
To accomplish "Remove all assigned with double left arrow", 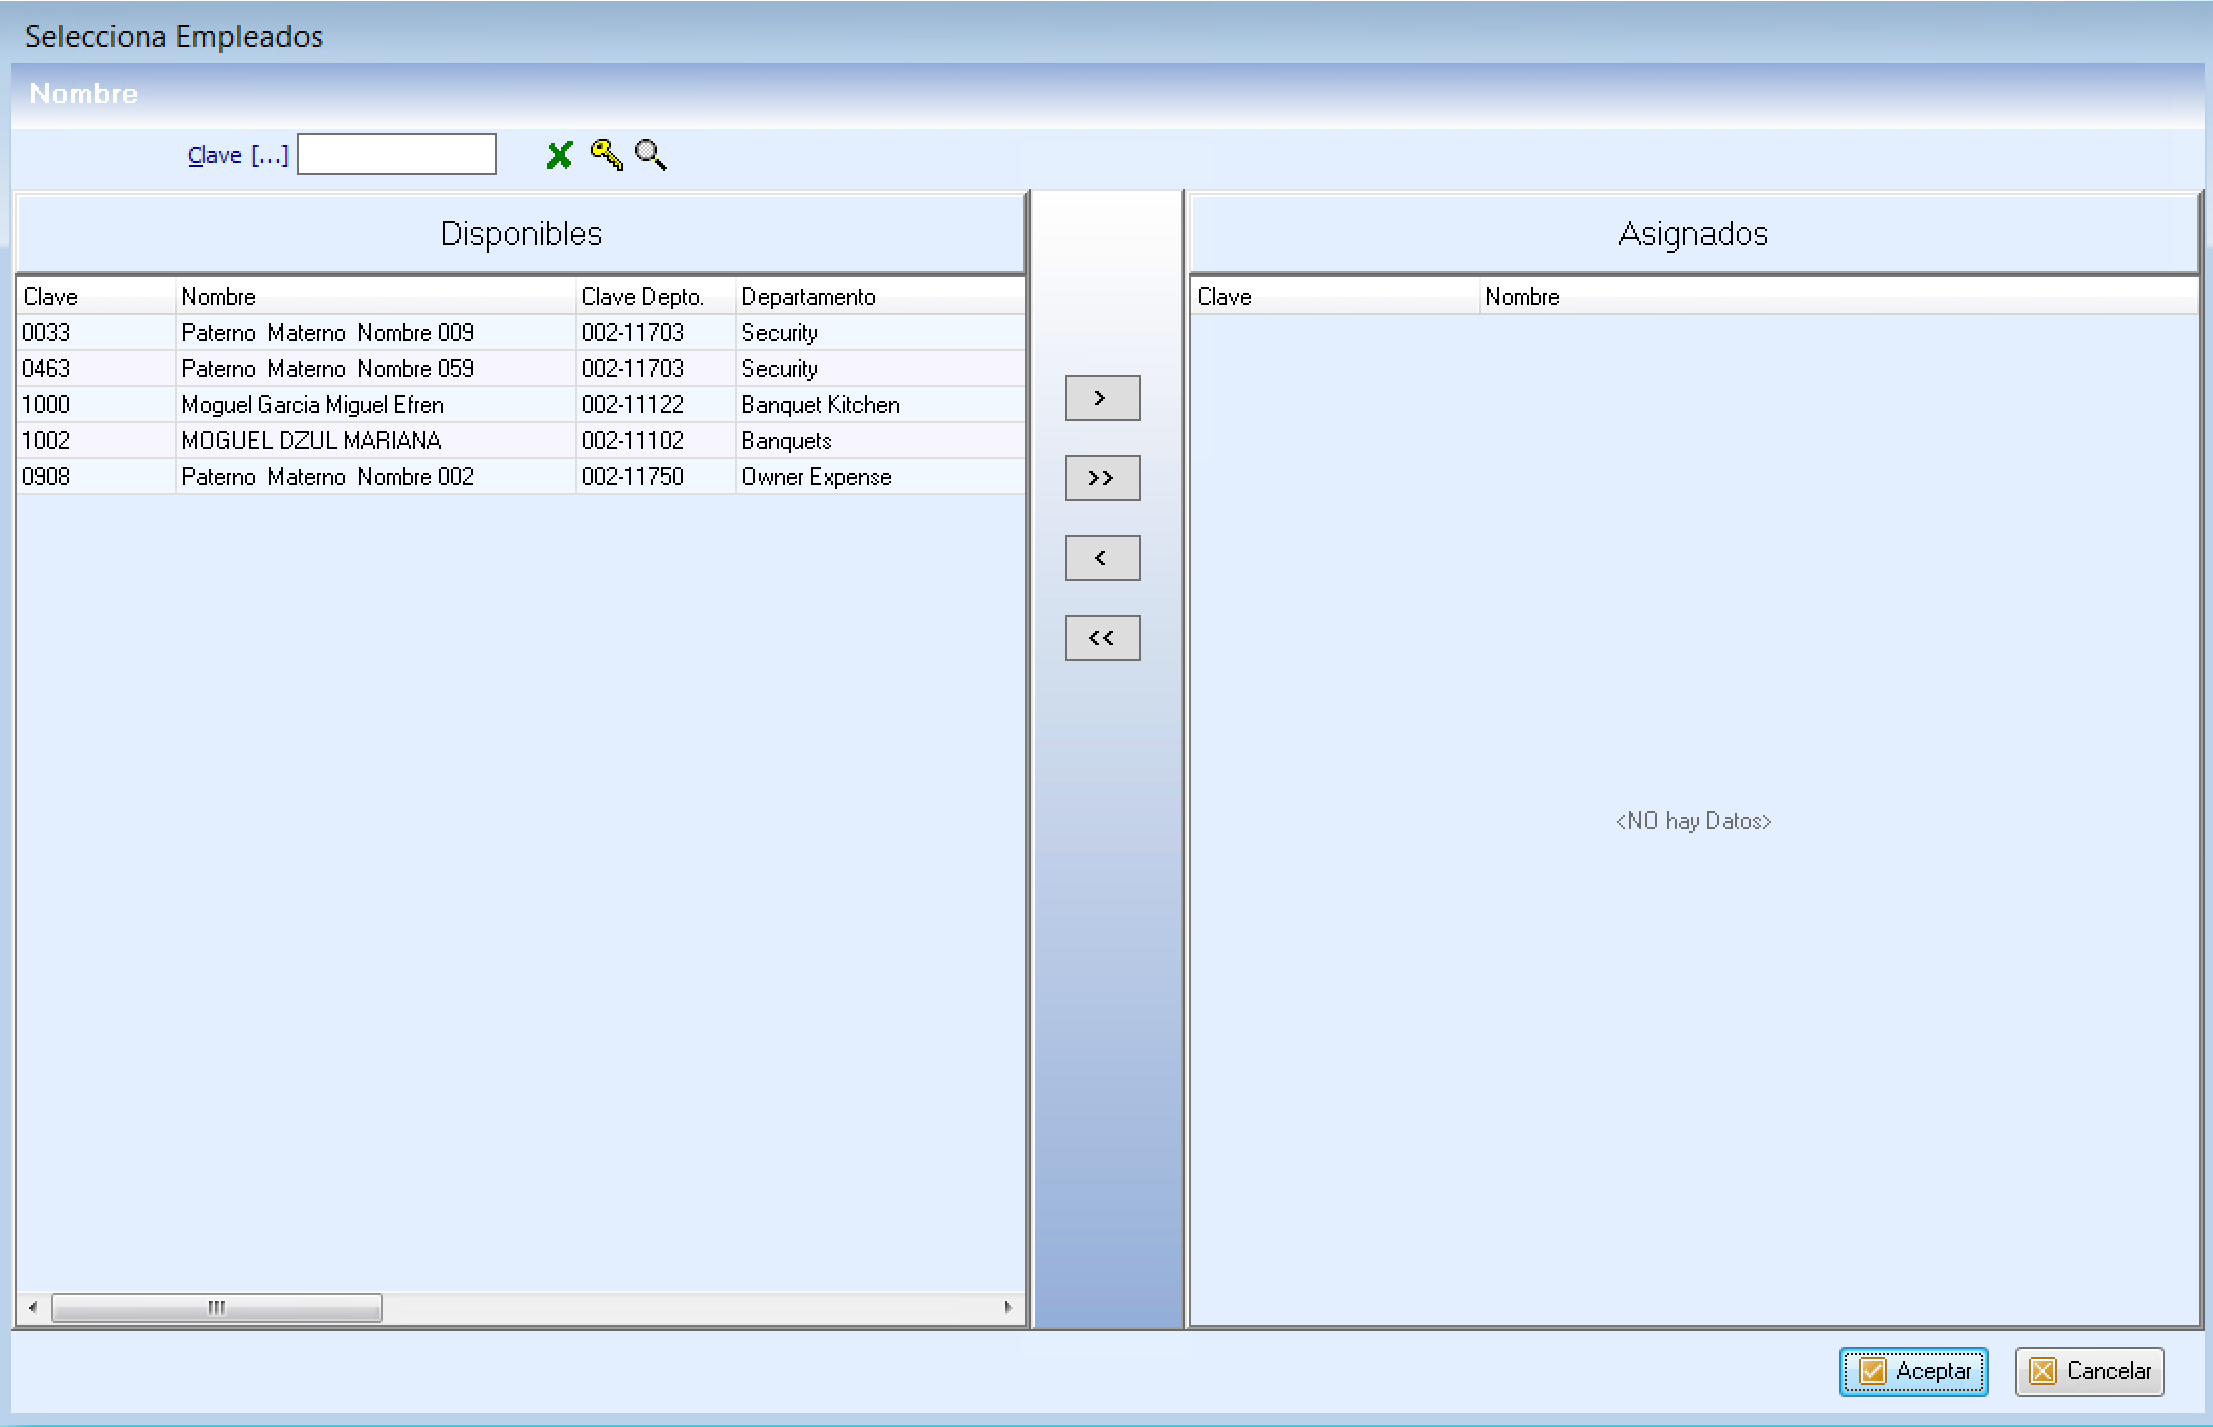I will [x=1102, y=638].
